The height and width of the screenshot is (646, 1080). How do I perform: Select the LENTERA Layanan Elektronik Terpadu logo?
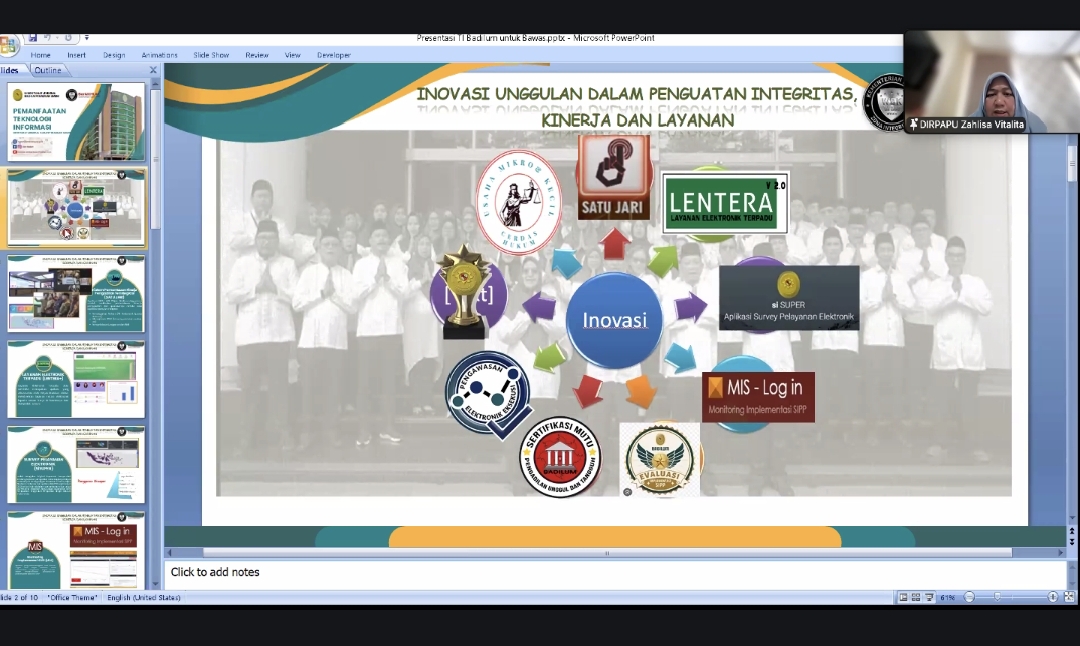point(725,203)
